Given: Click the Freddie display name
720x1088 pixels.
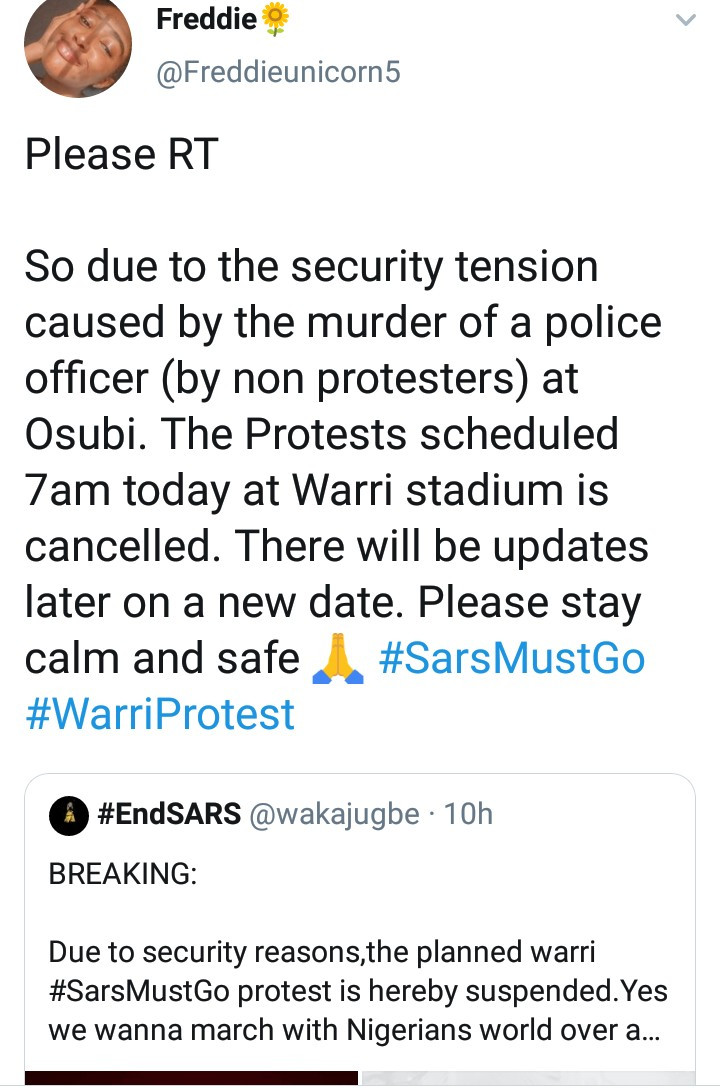Looking at the screenshot, I should click(206, 19).
